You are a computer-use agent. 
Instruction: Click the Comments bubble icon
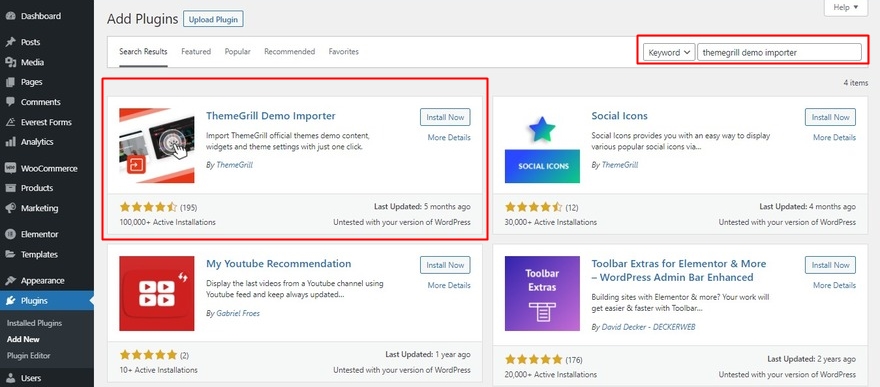[10, 102]
